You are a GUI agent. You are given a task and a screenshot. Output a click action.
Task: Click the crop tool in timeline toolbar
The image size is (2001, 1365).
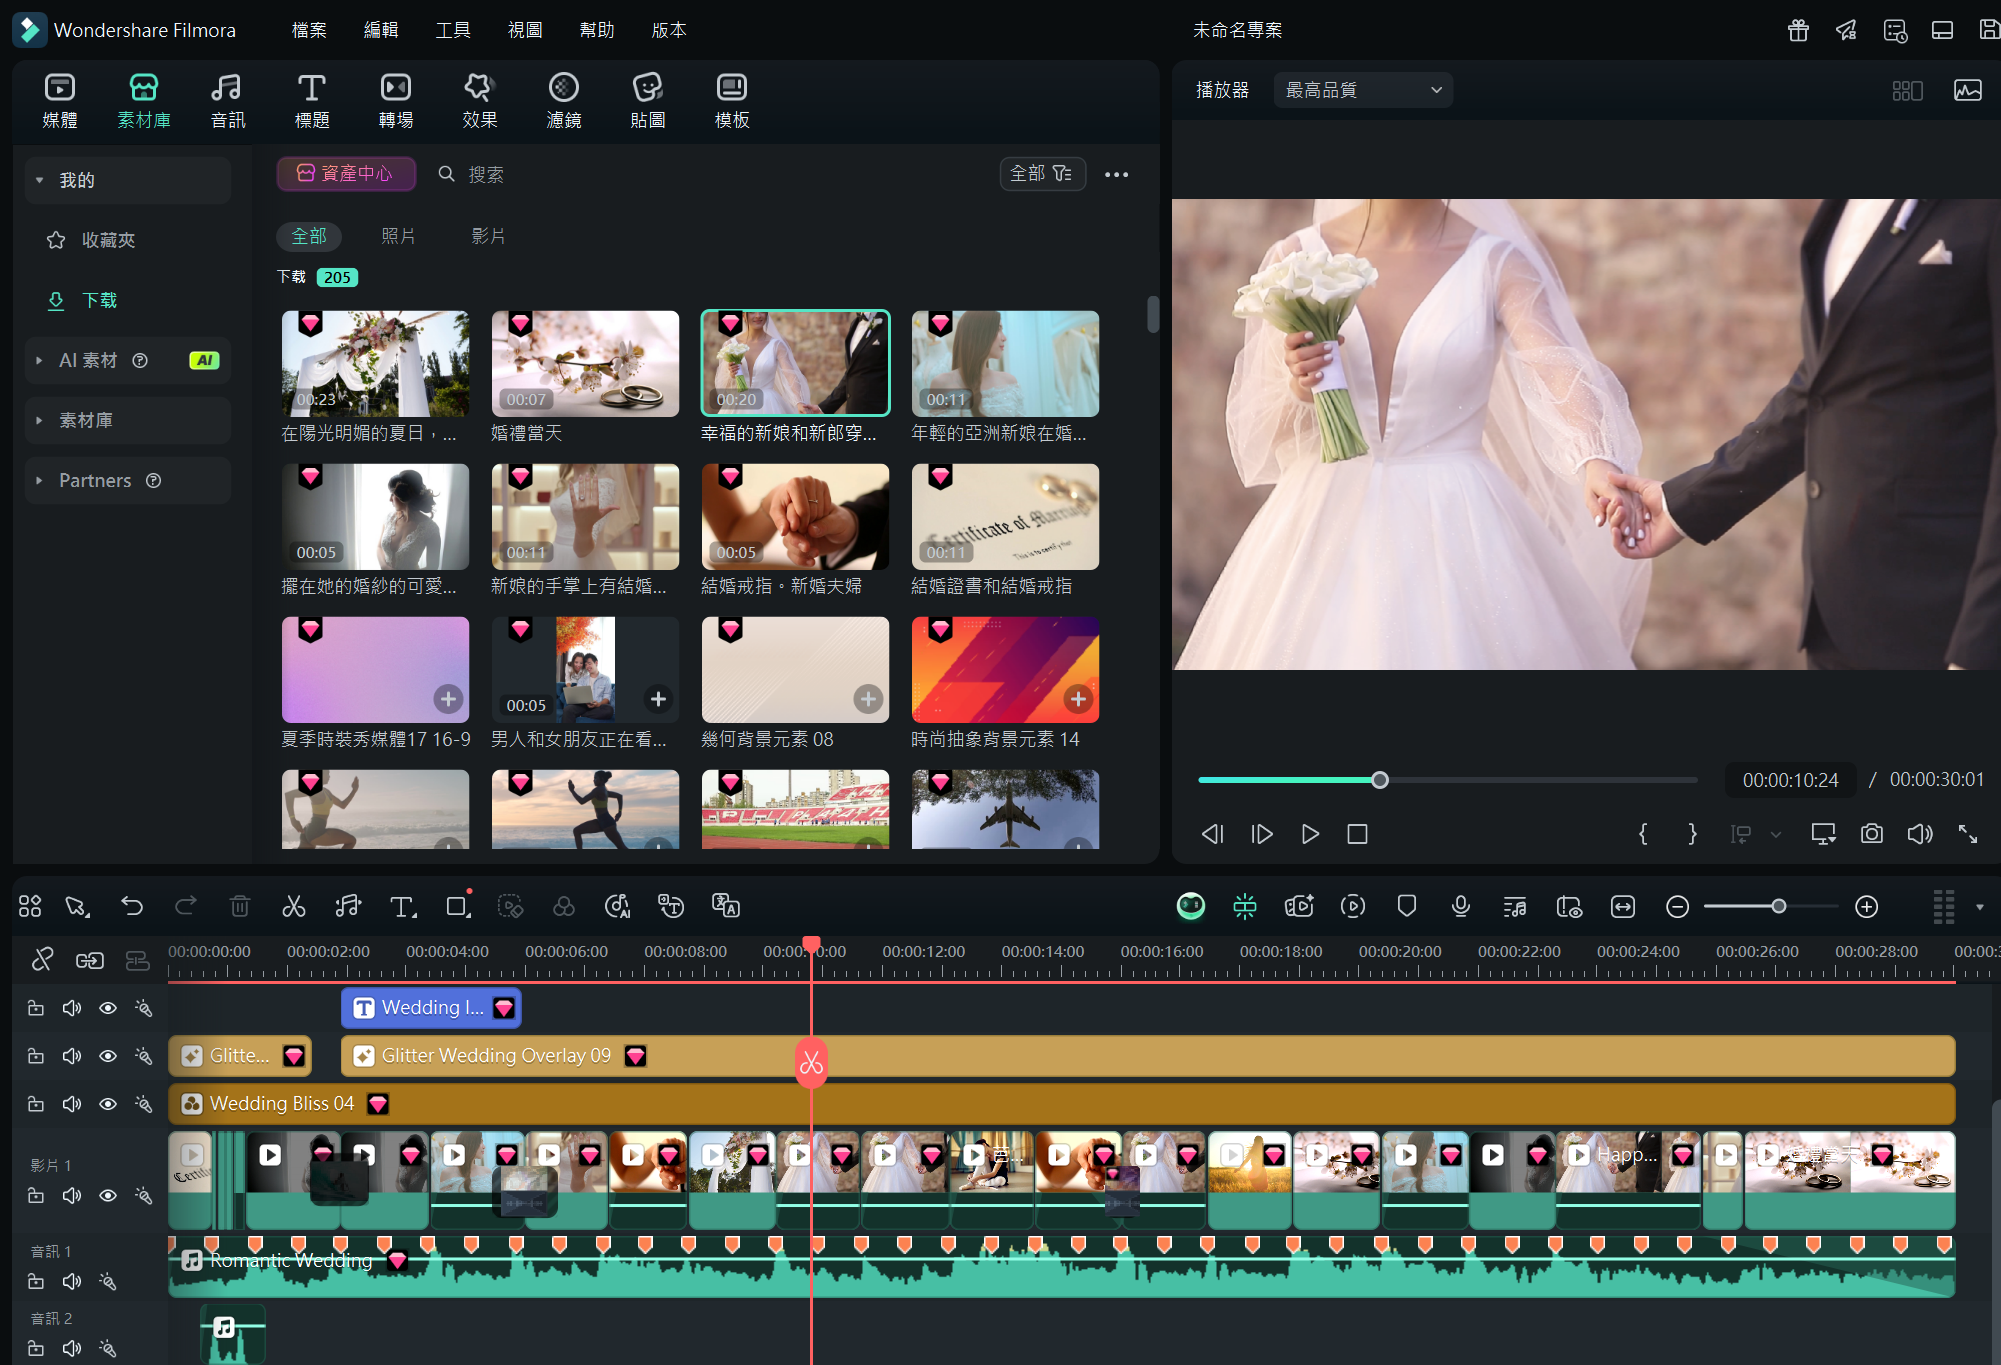point(457,906)
